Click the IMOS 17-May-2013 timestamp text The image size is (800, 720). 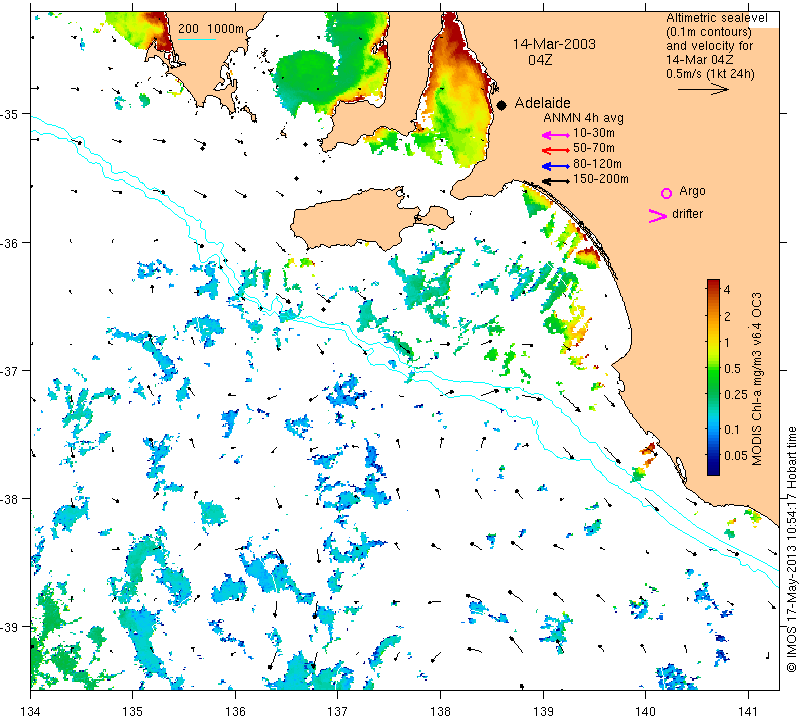(791, 549)
